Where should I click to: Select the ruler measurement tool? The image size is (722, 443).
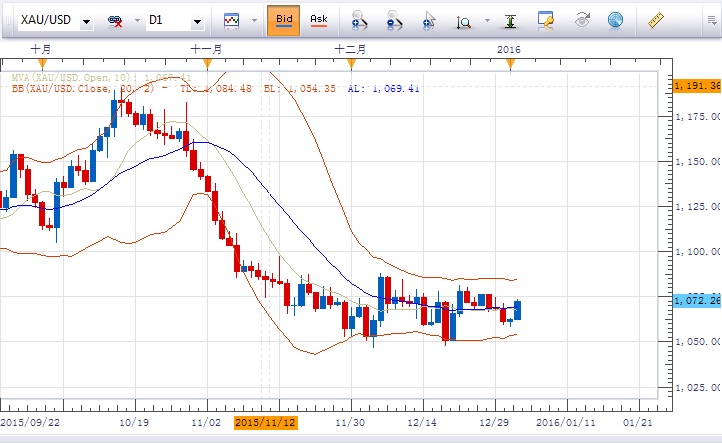click(656, 21)
